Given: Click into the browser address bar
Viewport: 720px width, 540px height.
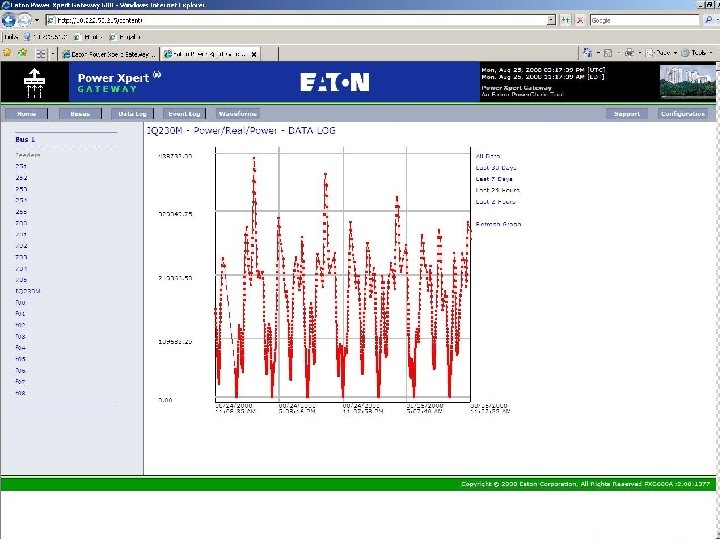Looking at the screenshot, I should pyautogui.click(x=297, y=20).
